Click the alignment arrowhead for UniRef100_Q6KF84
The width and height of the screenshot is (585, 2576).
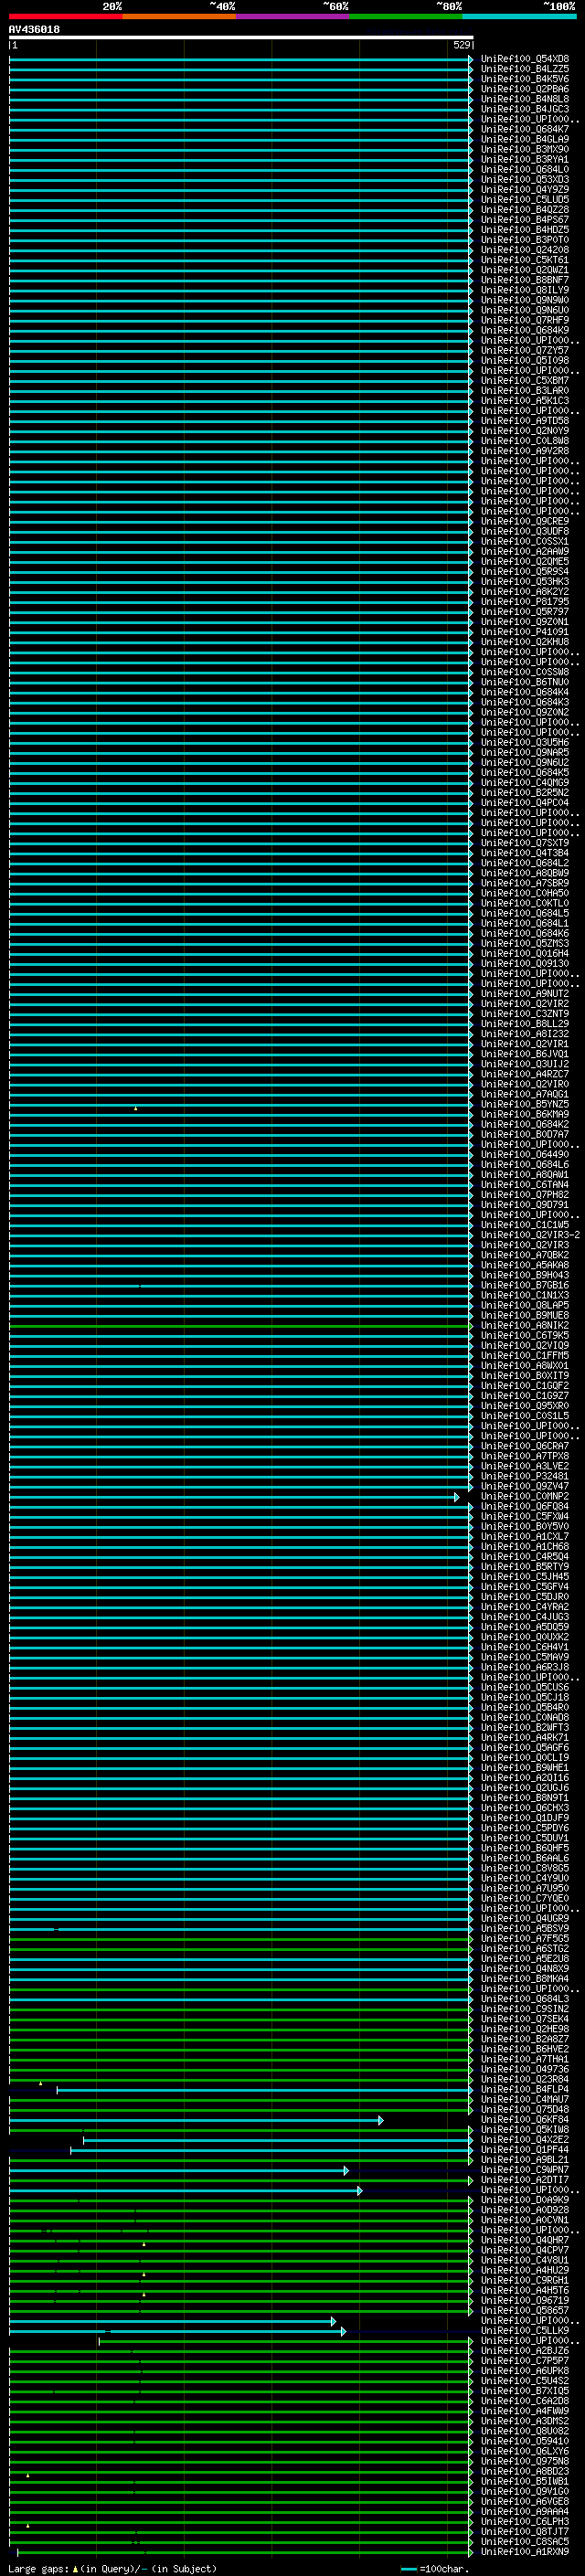click(380, 2120)
